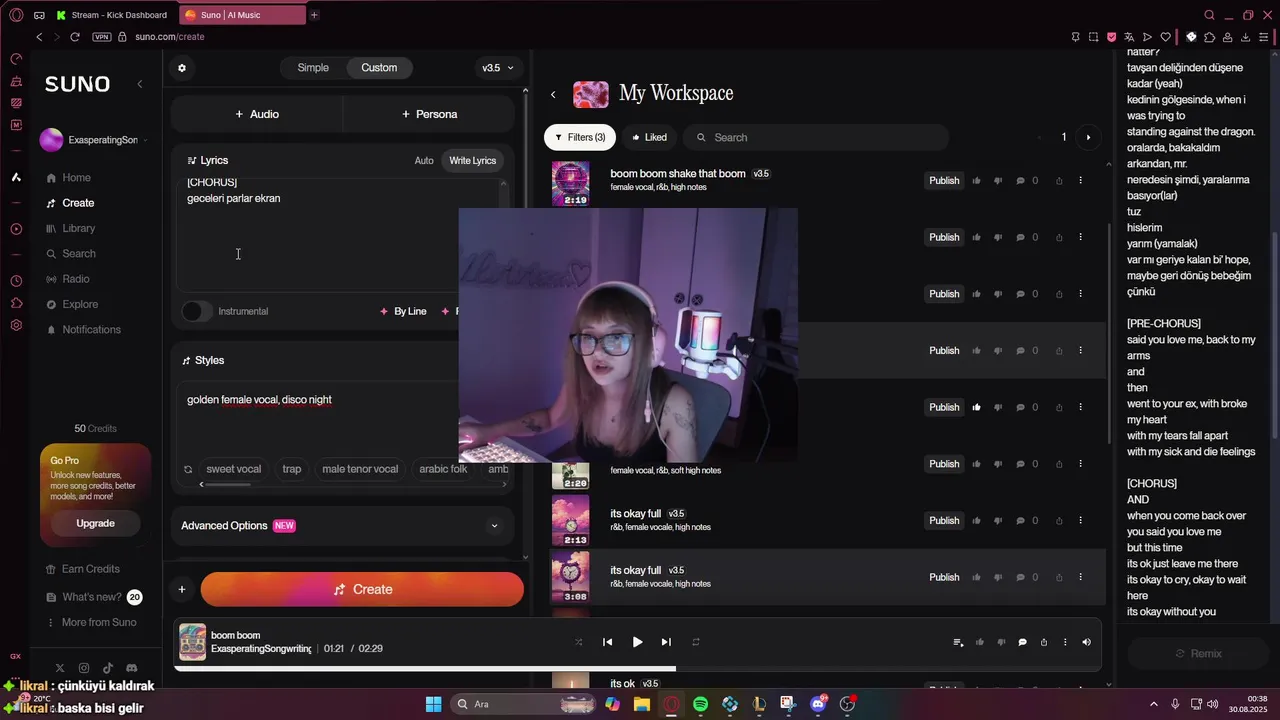This screenshot has height=720, width=1280.
Task: Open more options in the player bar
Action: pyautogui.click(x=1065, y=642)
